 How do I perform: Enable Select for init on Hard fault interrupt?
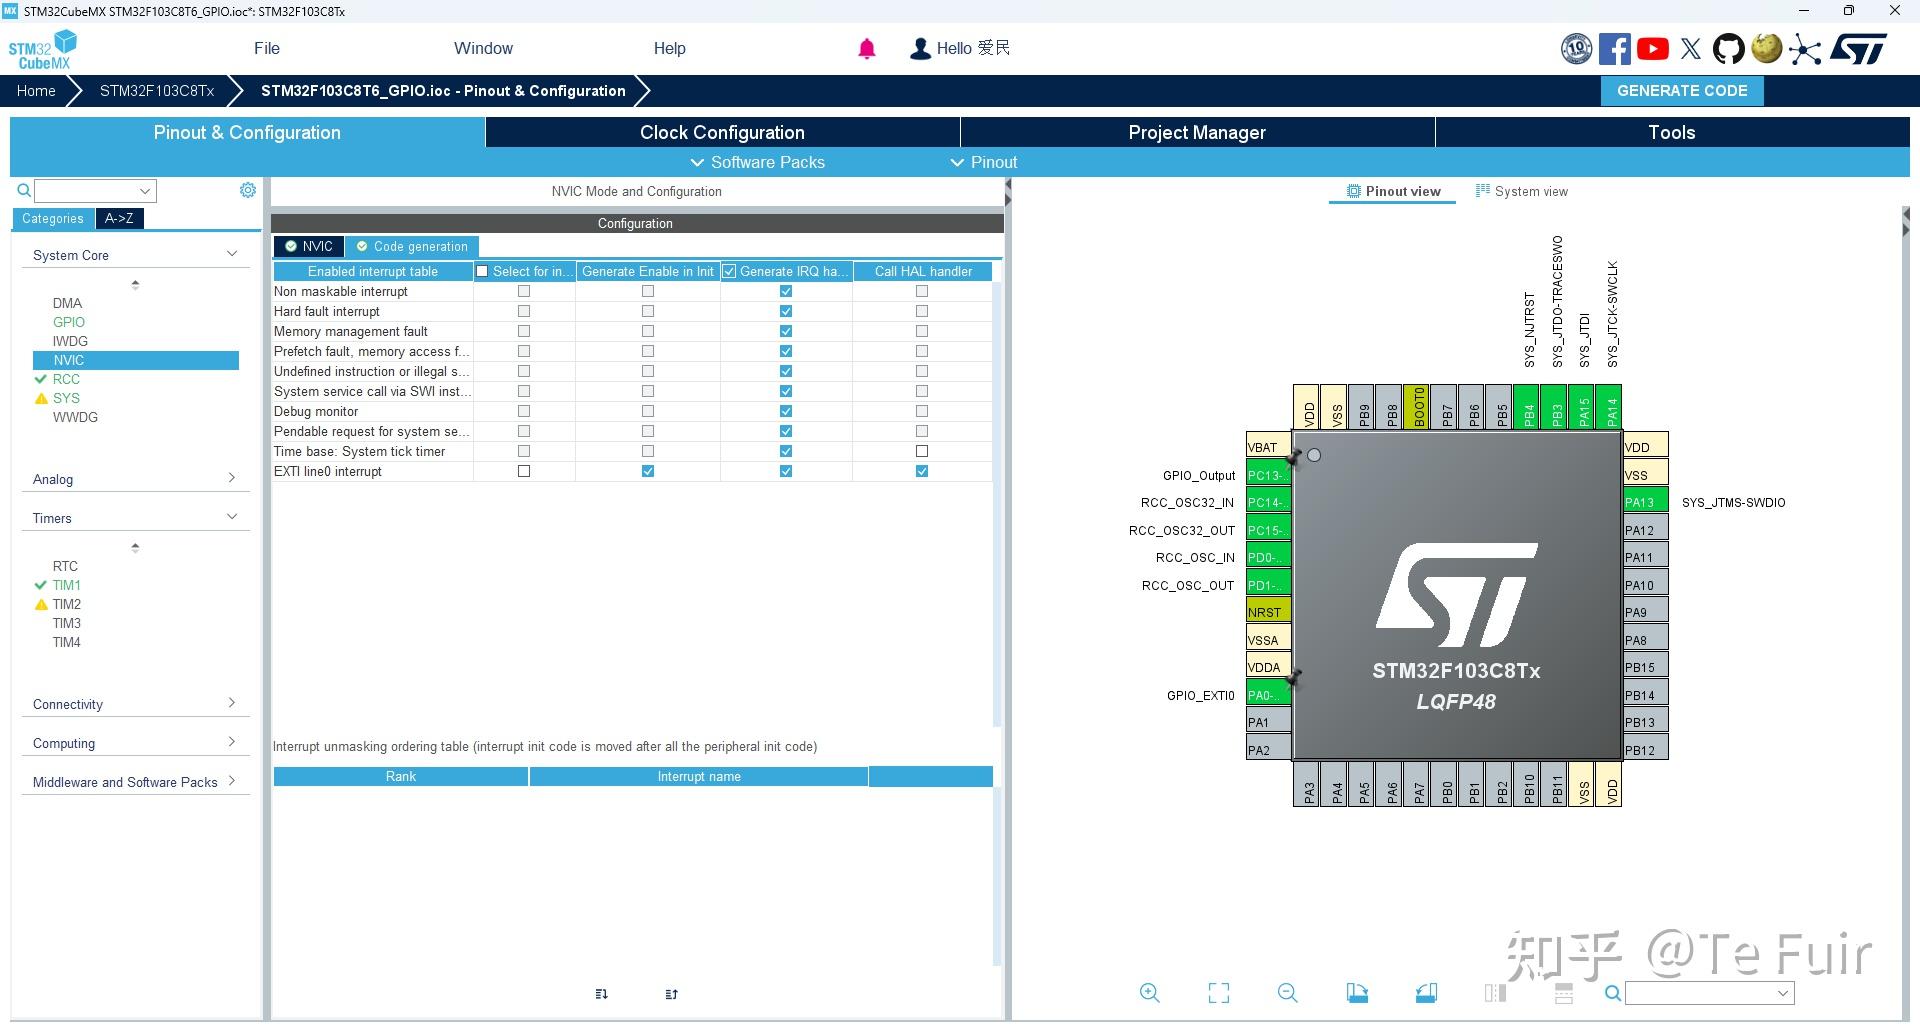point(523,311)
